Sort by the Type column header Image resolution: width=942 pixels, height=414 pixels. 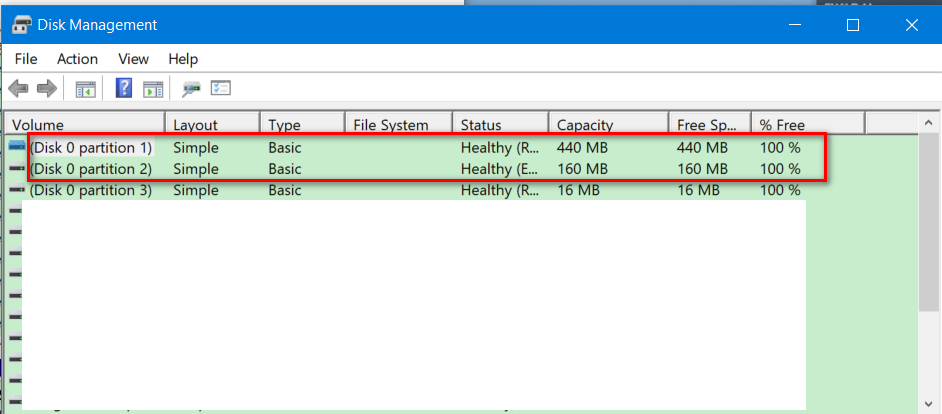click(x=303, y=123)
